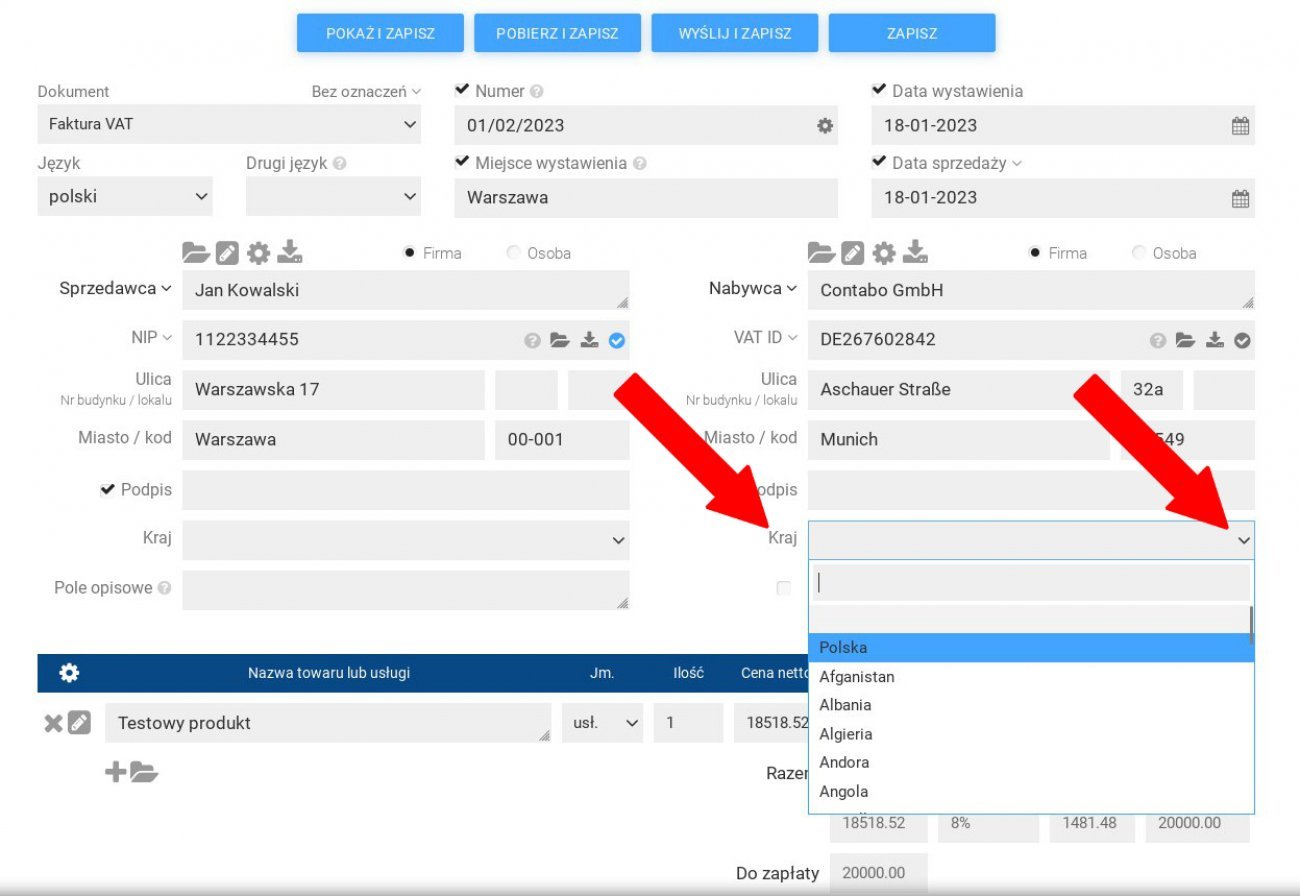
Task: Open folder icon in NIP field
Action: coord(560,340)
